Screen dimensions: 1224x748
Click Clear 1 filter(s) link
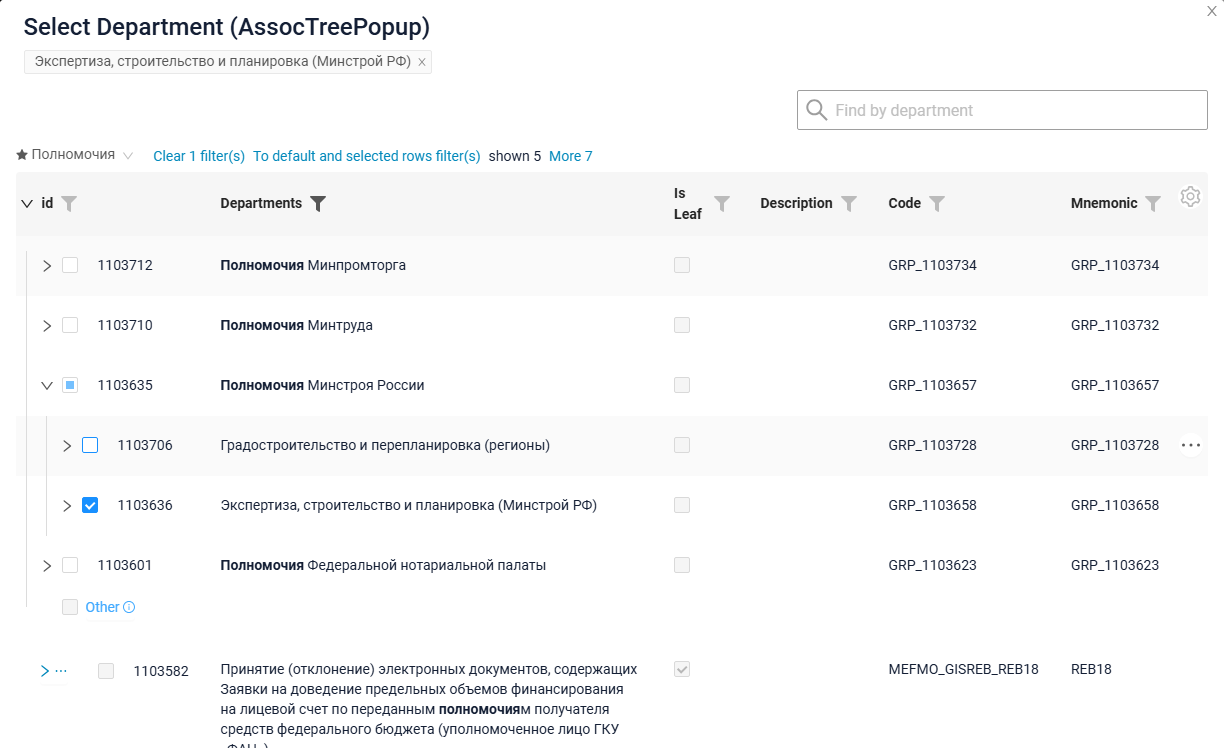tap(199, 156)
